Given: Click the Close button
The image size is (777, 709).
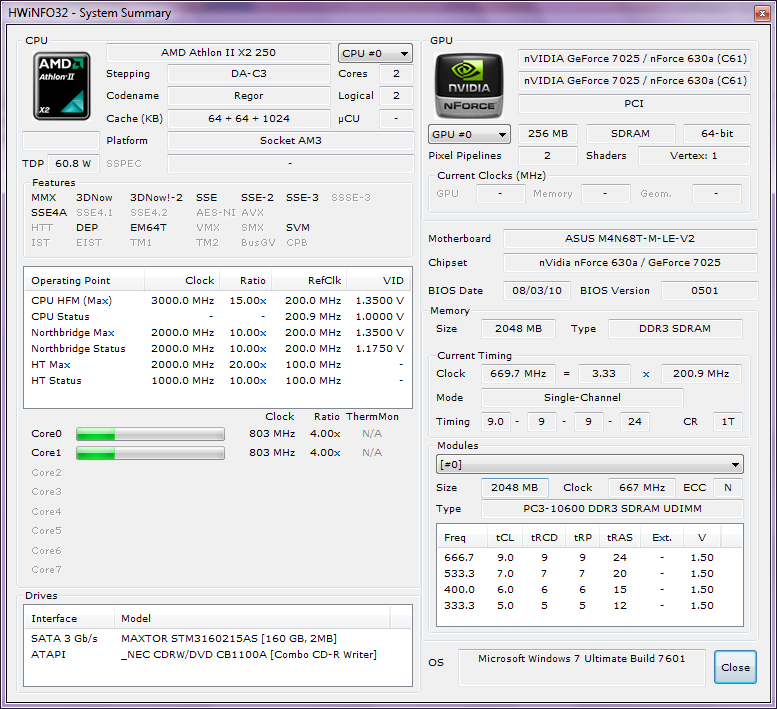Looking at the screenshot, I should [x=735, y=667].
